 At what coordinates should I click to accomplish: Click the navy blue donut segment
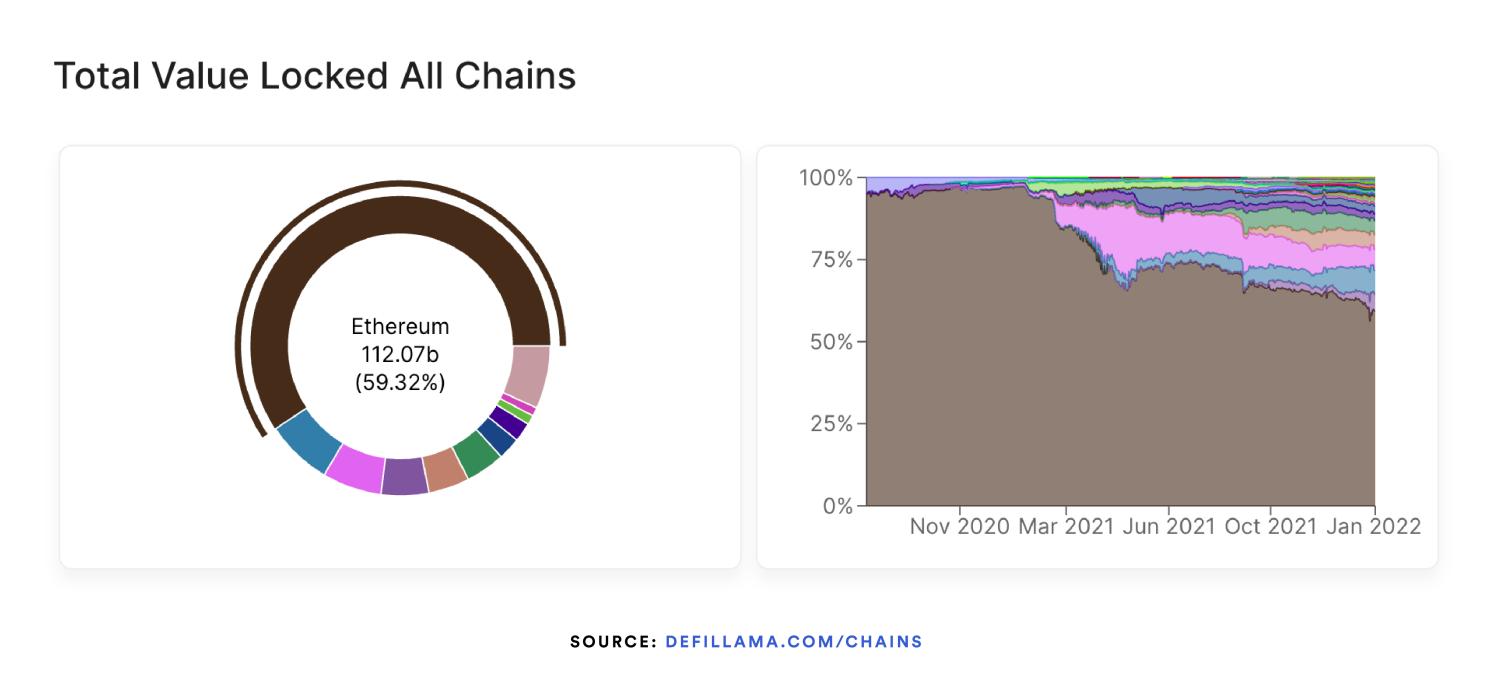click(x=497, y=436)
